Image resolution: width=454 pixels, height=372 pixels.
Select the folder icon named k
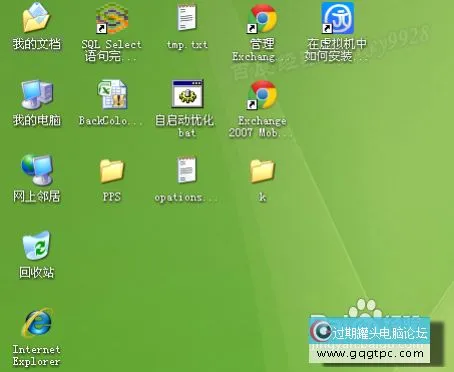[x=262, y=171]
